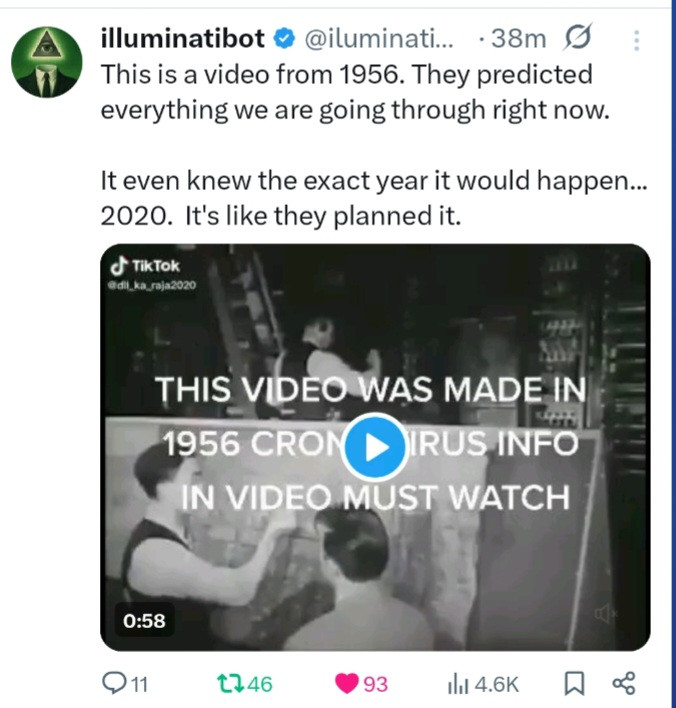Image resolution: width=676 pixels, height=708 pixels.
Task: Open illuminatibot display name link
Action: (183, 38)
